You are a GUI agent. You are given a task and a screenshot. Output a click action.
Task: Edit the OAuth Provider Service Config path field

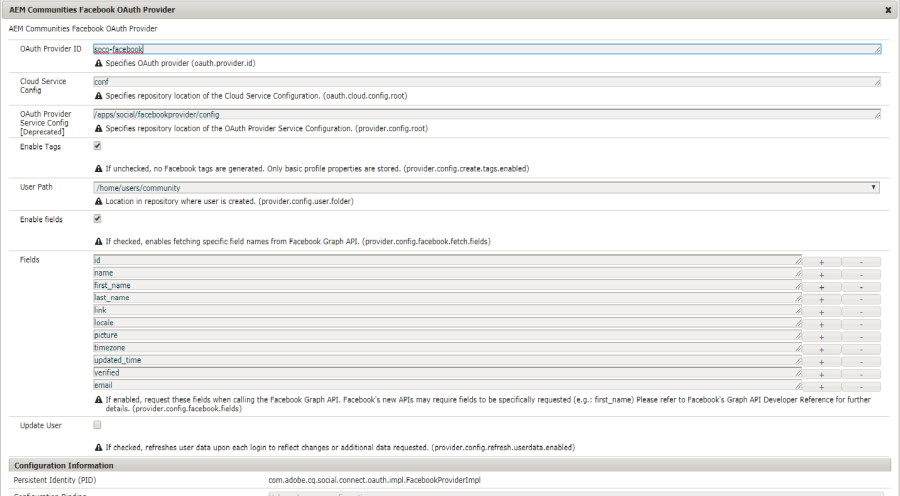coord(487,115)
